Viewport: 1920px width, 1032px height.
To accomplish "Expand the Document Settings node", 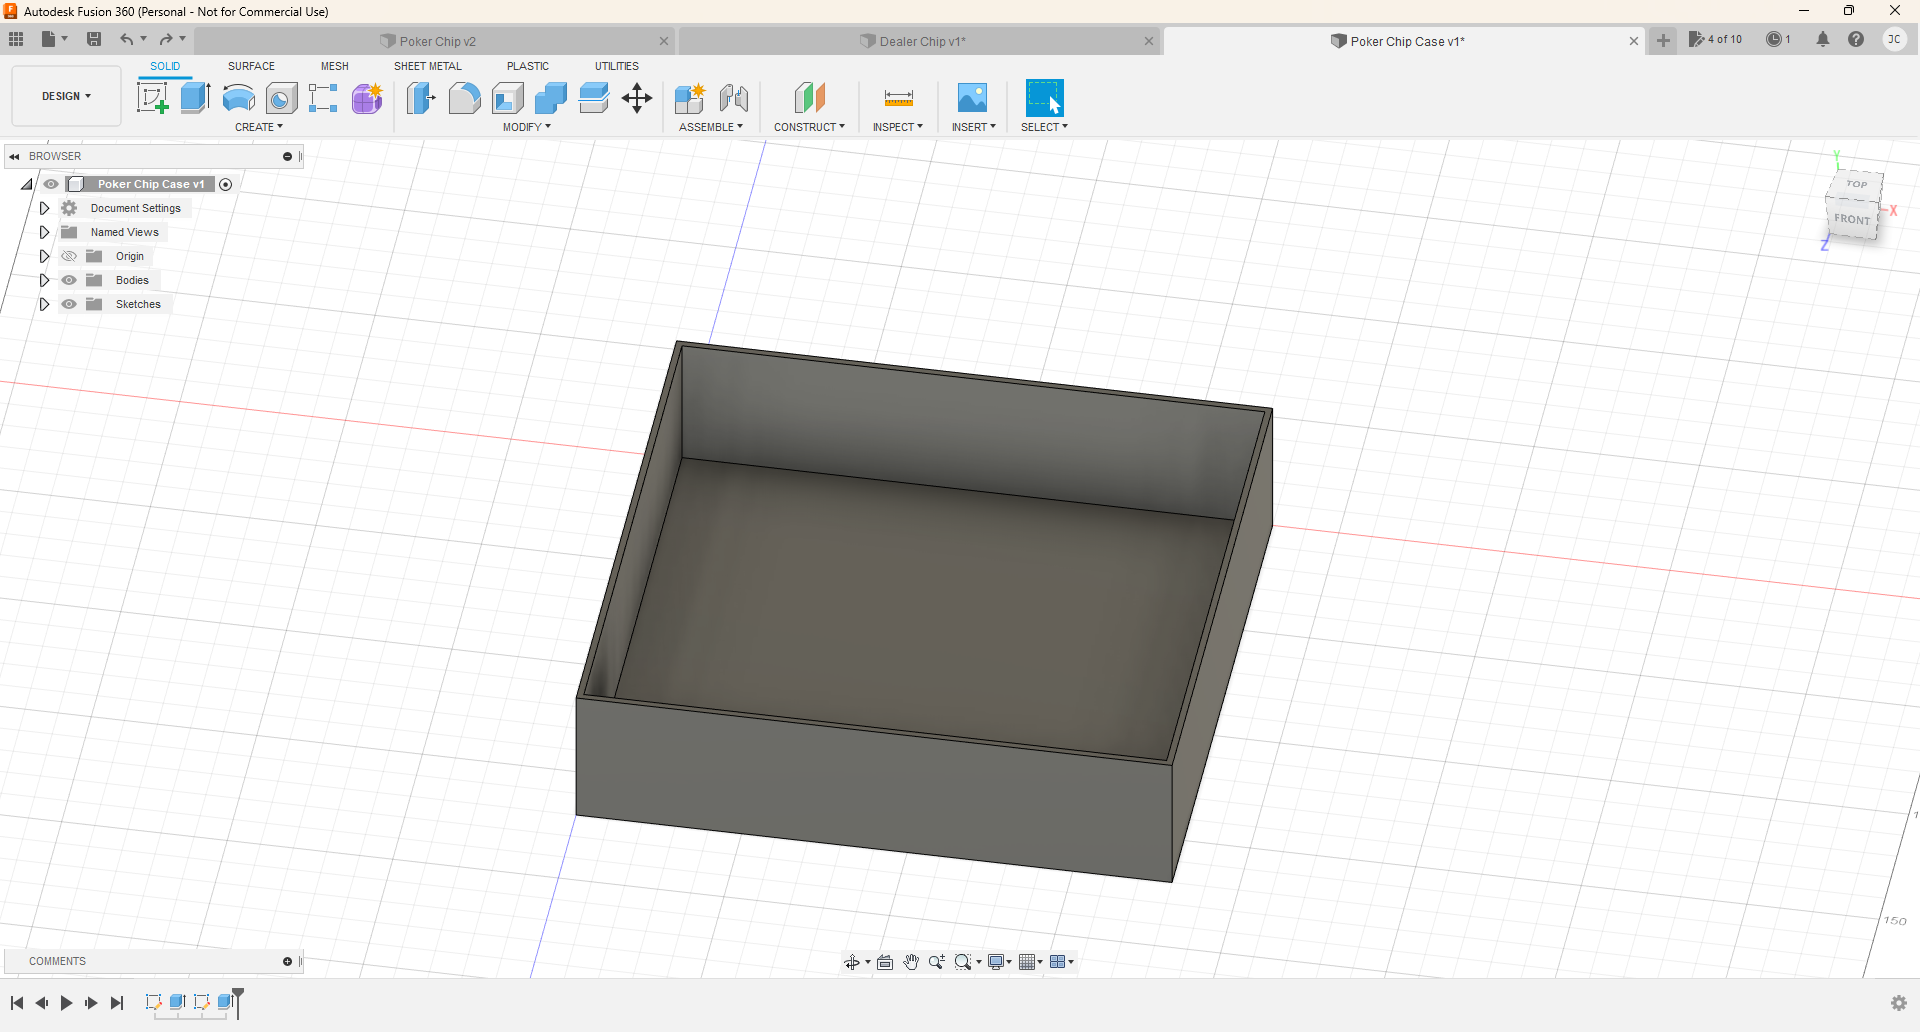I will tap(44, 208).
